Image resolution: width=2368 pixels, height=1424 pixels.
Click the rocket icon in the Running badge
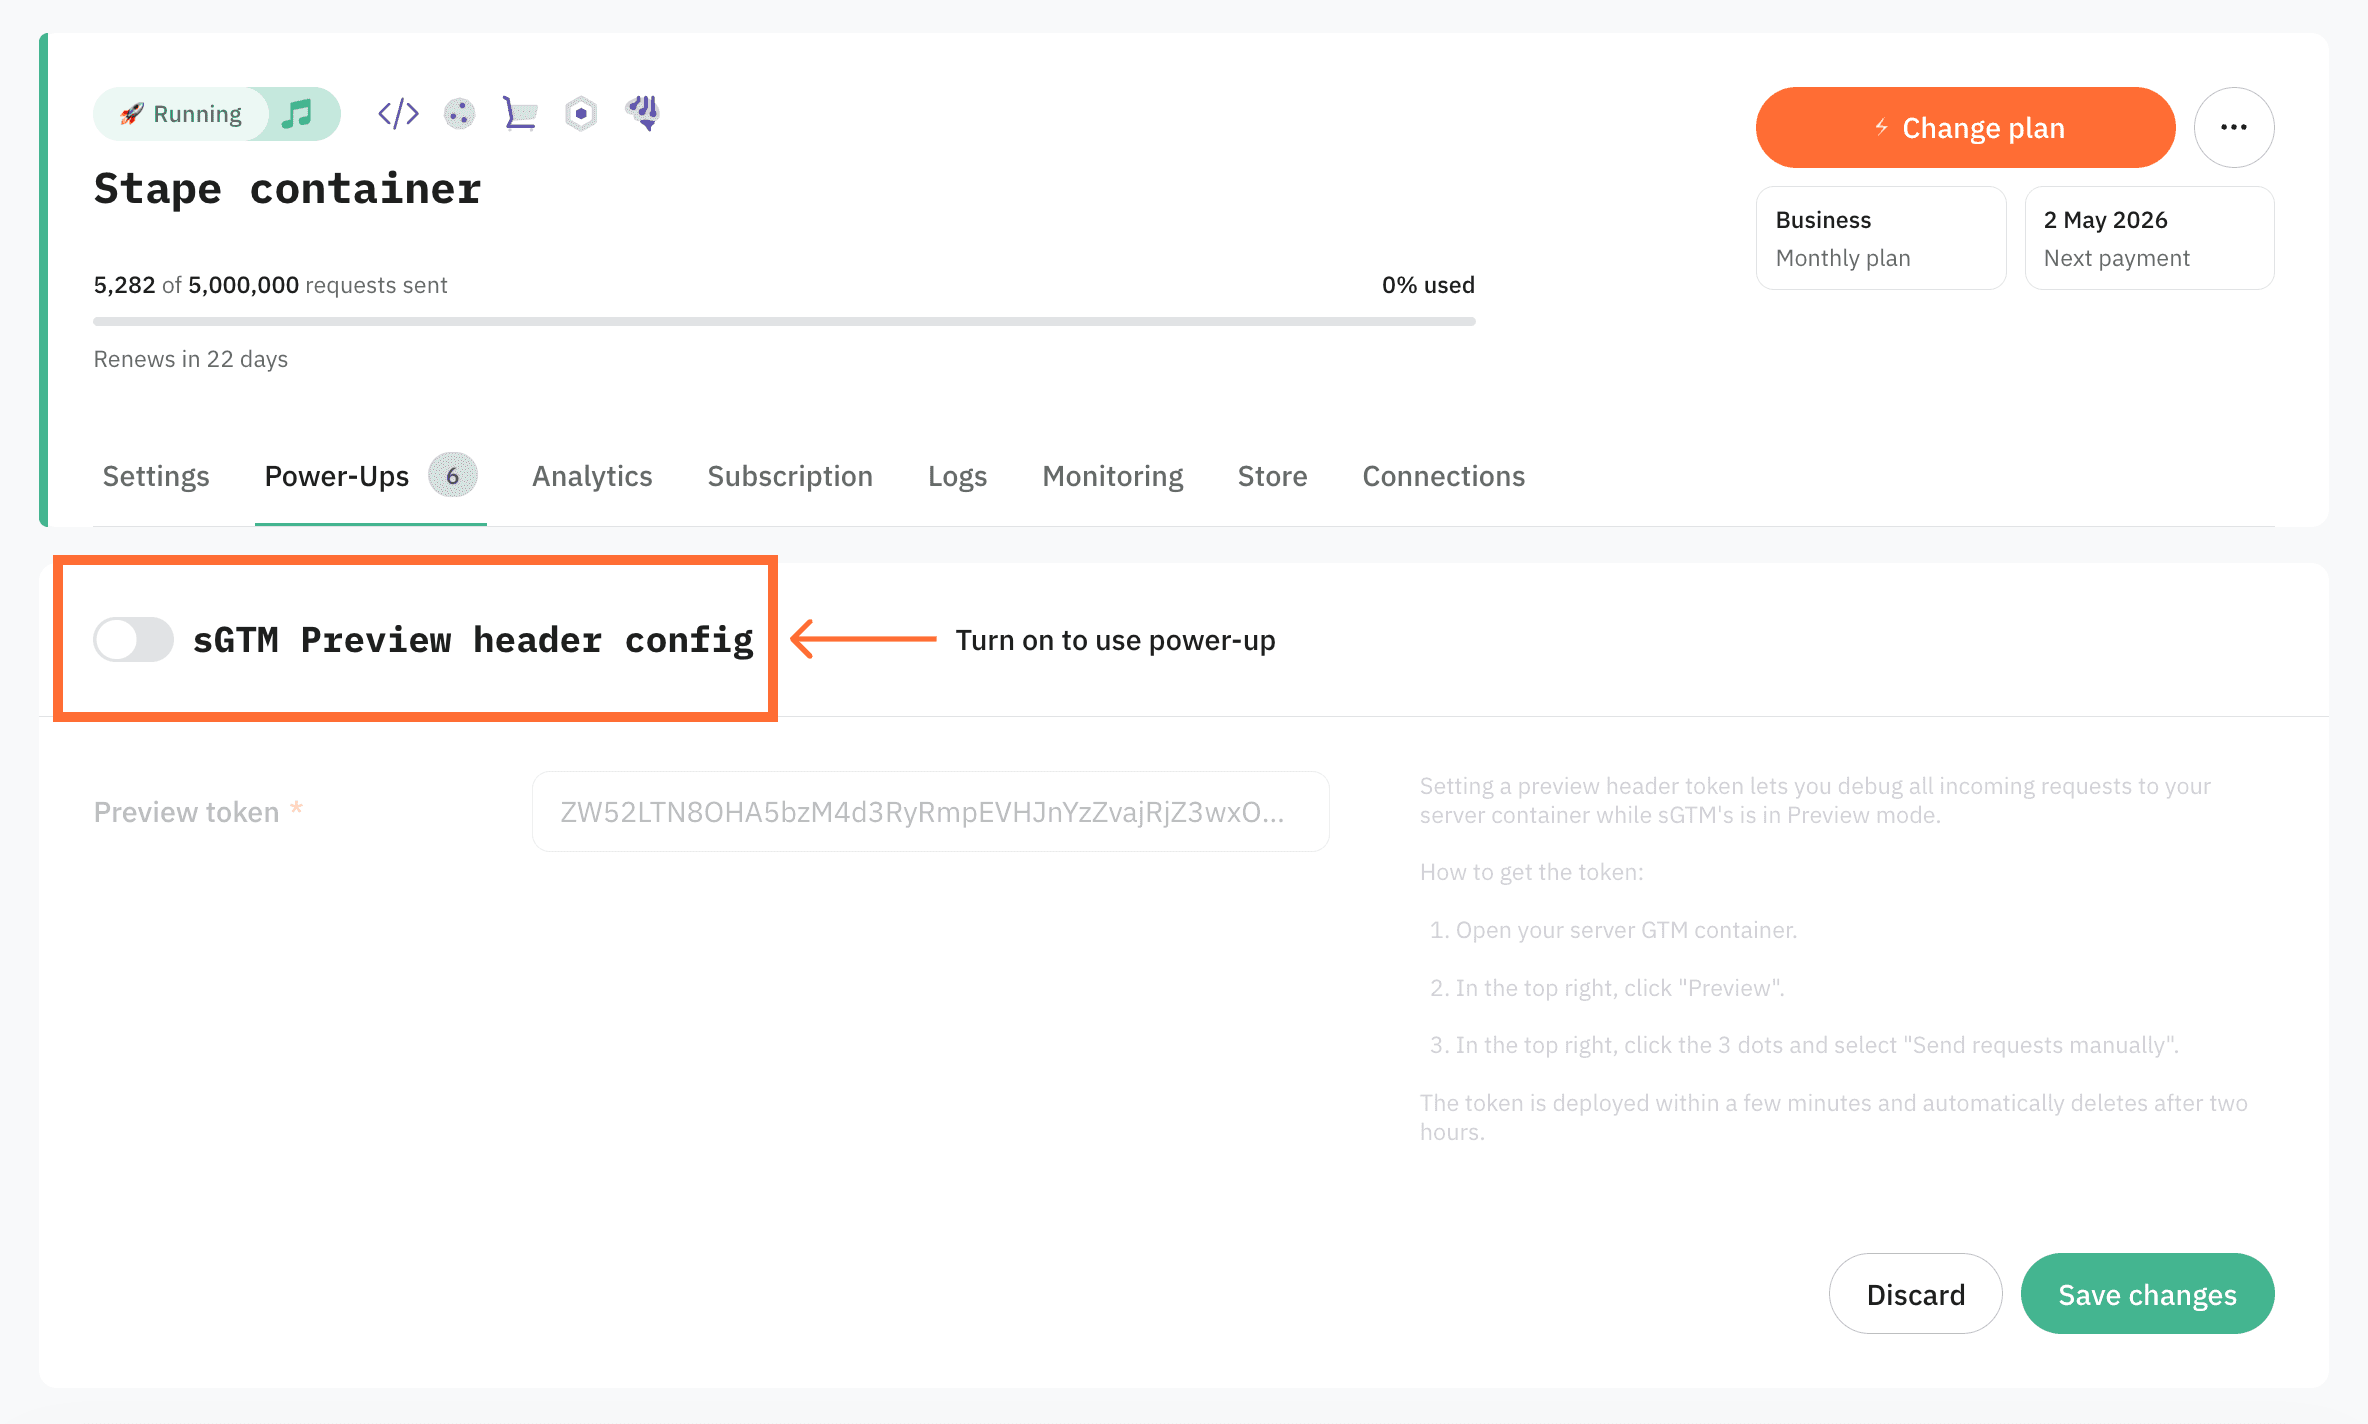click(133, 113)
